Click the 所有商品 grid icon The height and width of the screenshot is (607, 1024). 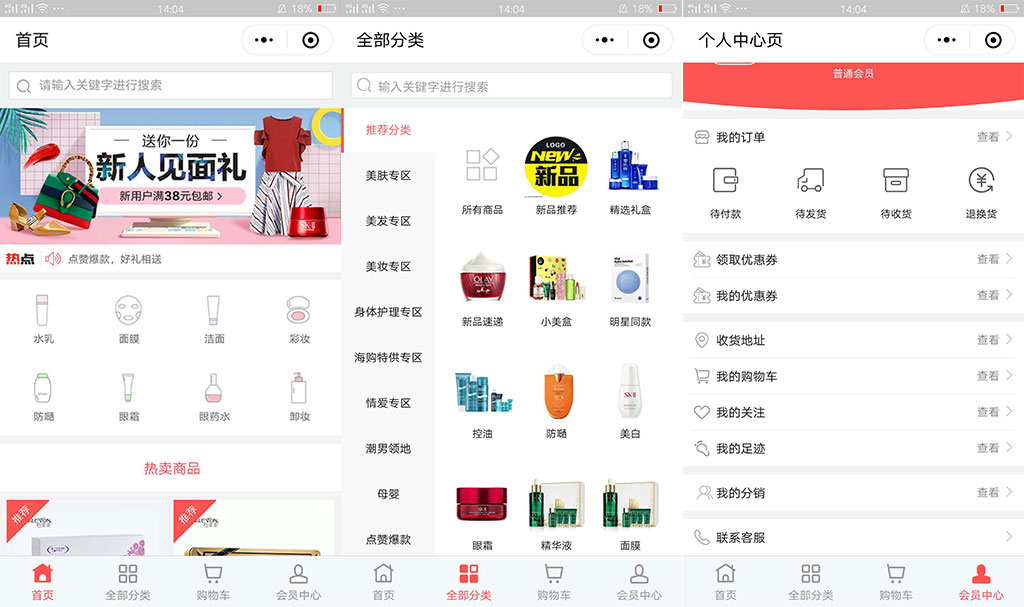(482, 166)
